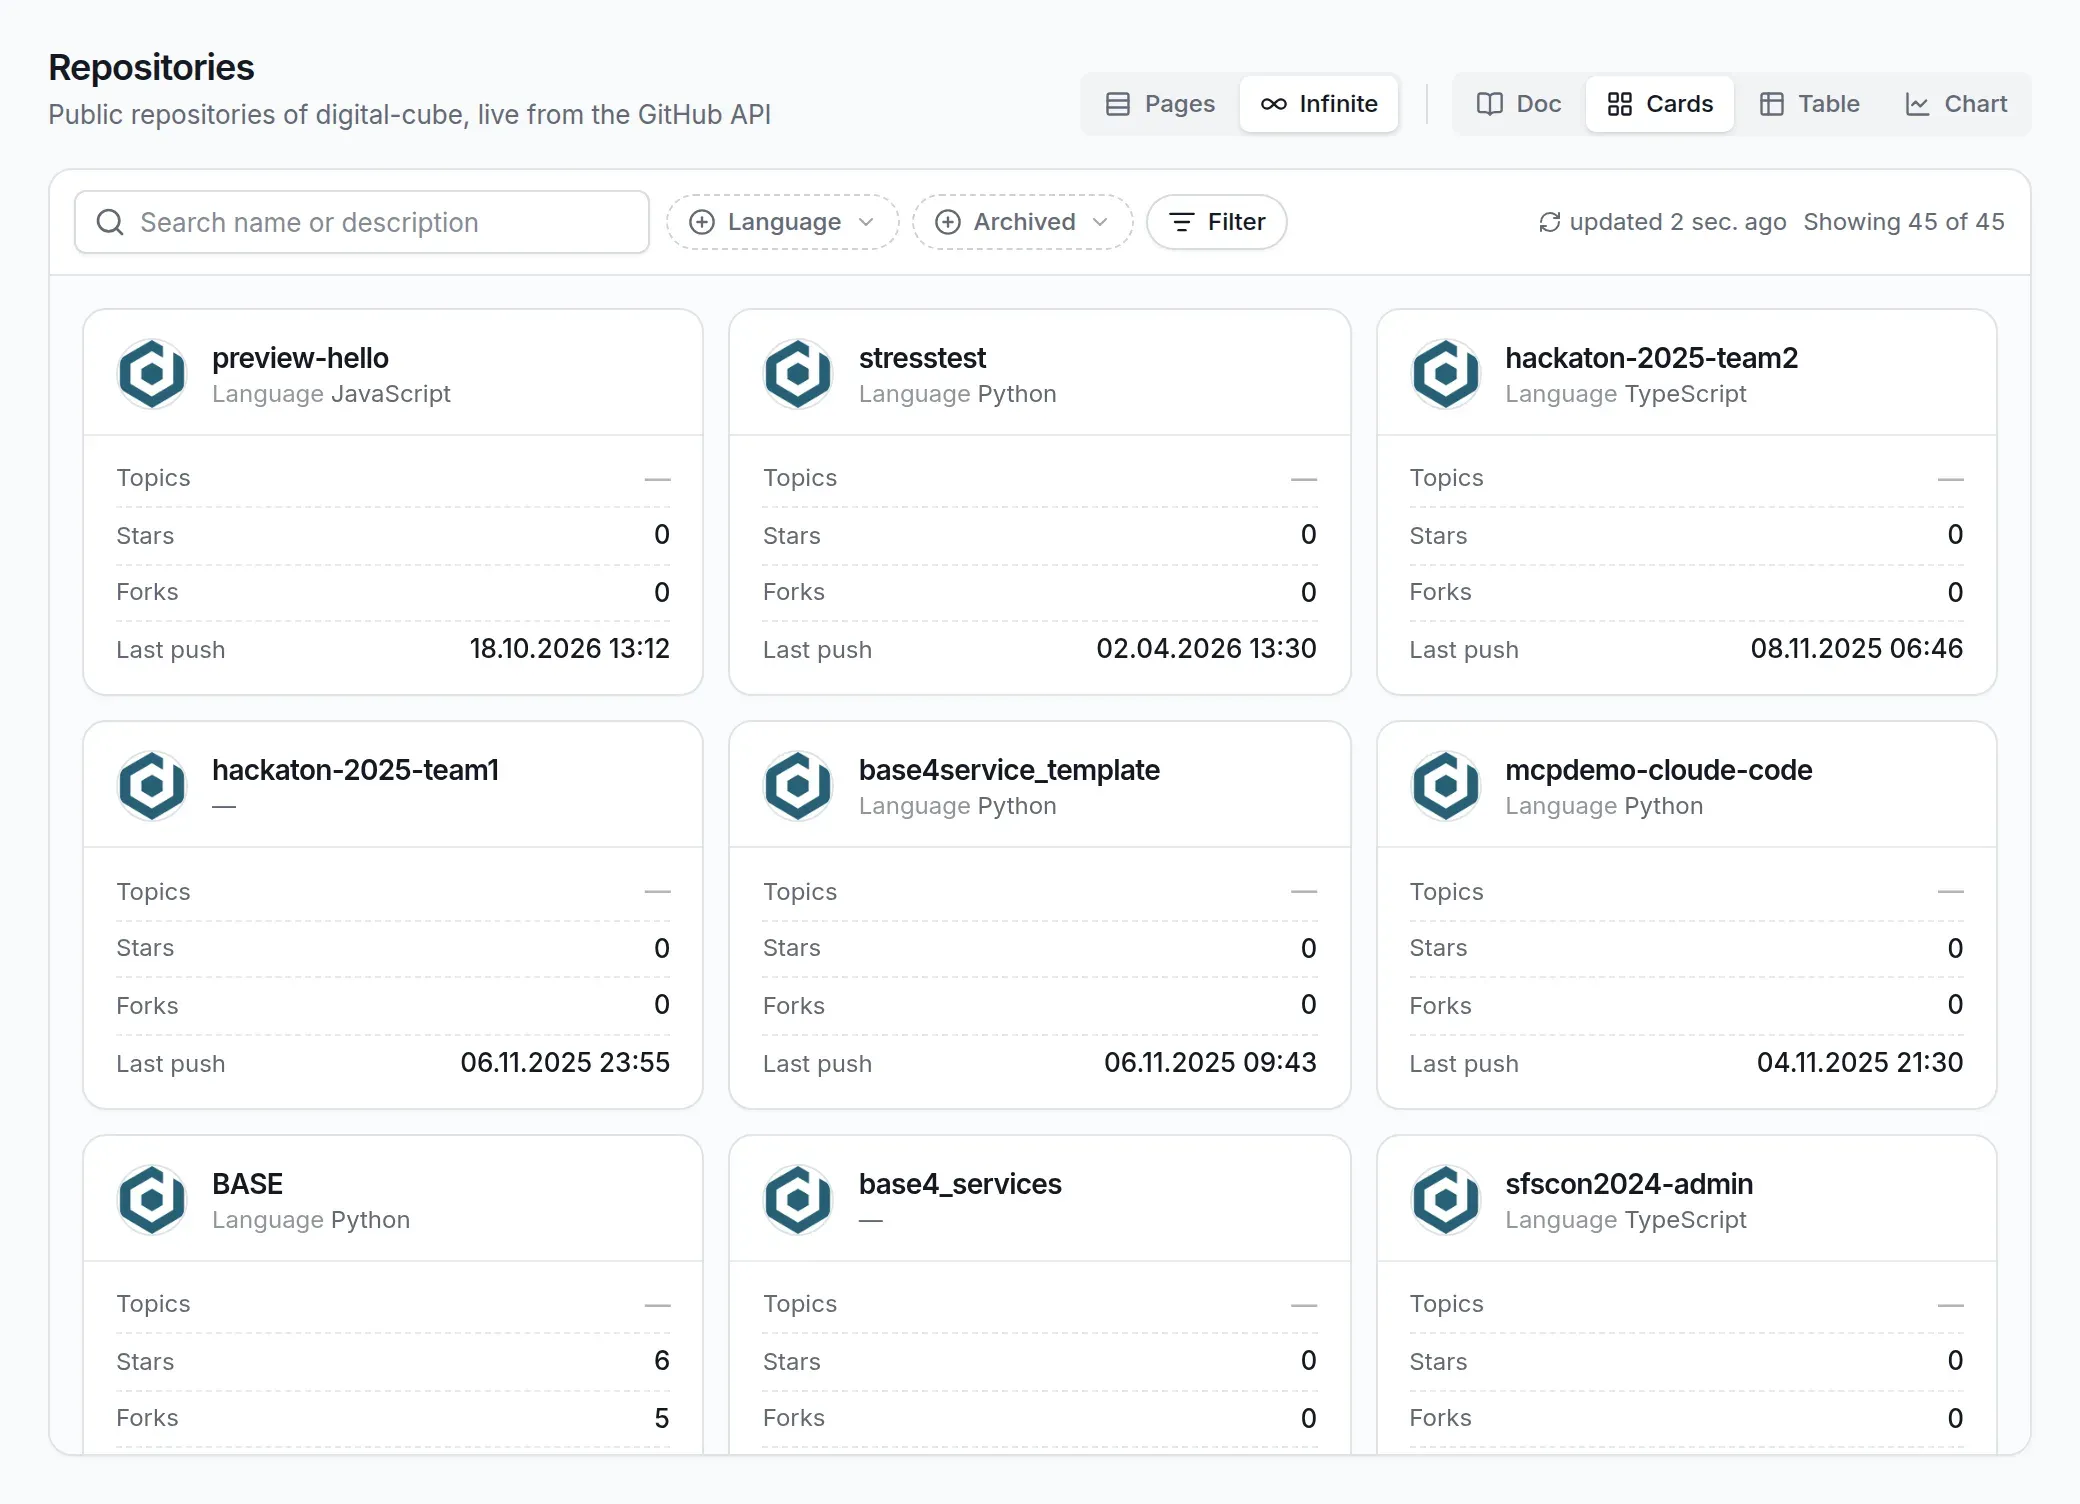Click the infinity icon on Infinite tab
The width and height of the screenshot is (2080, 1504).
pyautogui.click(x=1273, y=104)
